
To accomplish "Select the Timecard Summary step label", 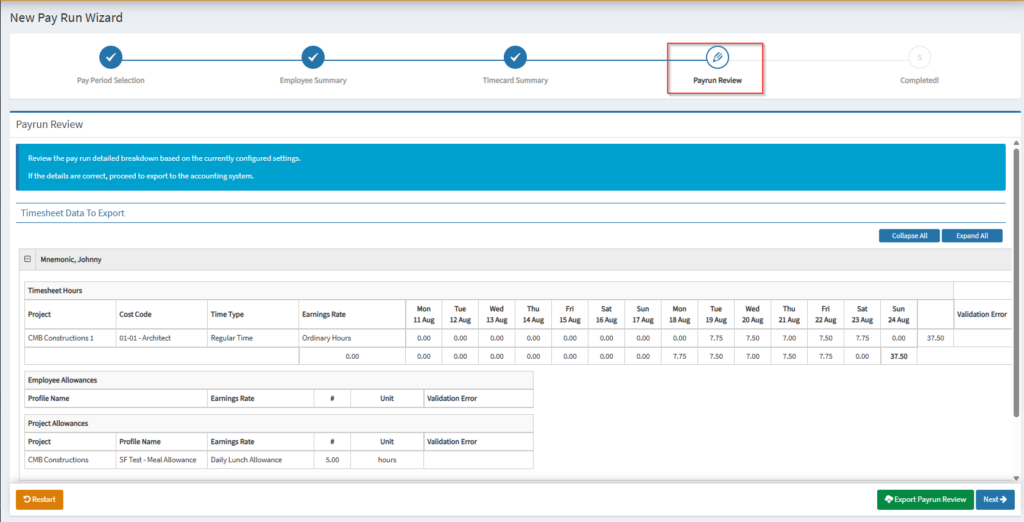I will pyautogui.click(x=515, y=80).
